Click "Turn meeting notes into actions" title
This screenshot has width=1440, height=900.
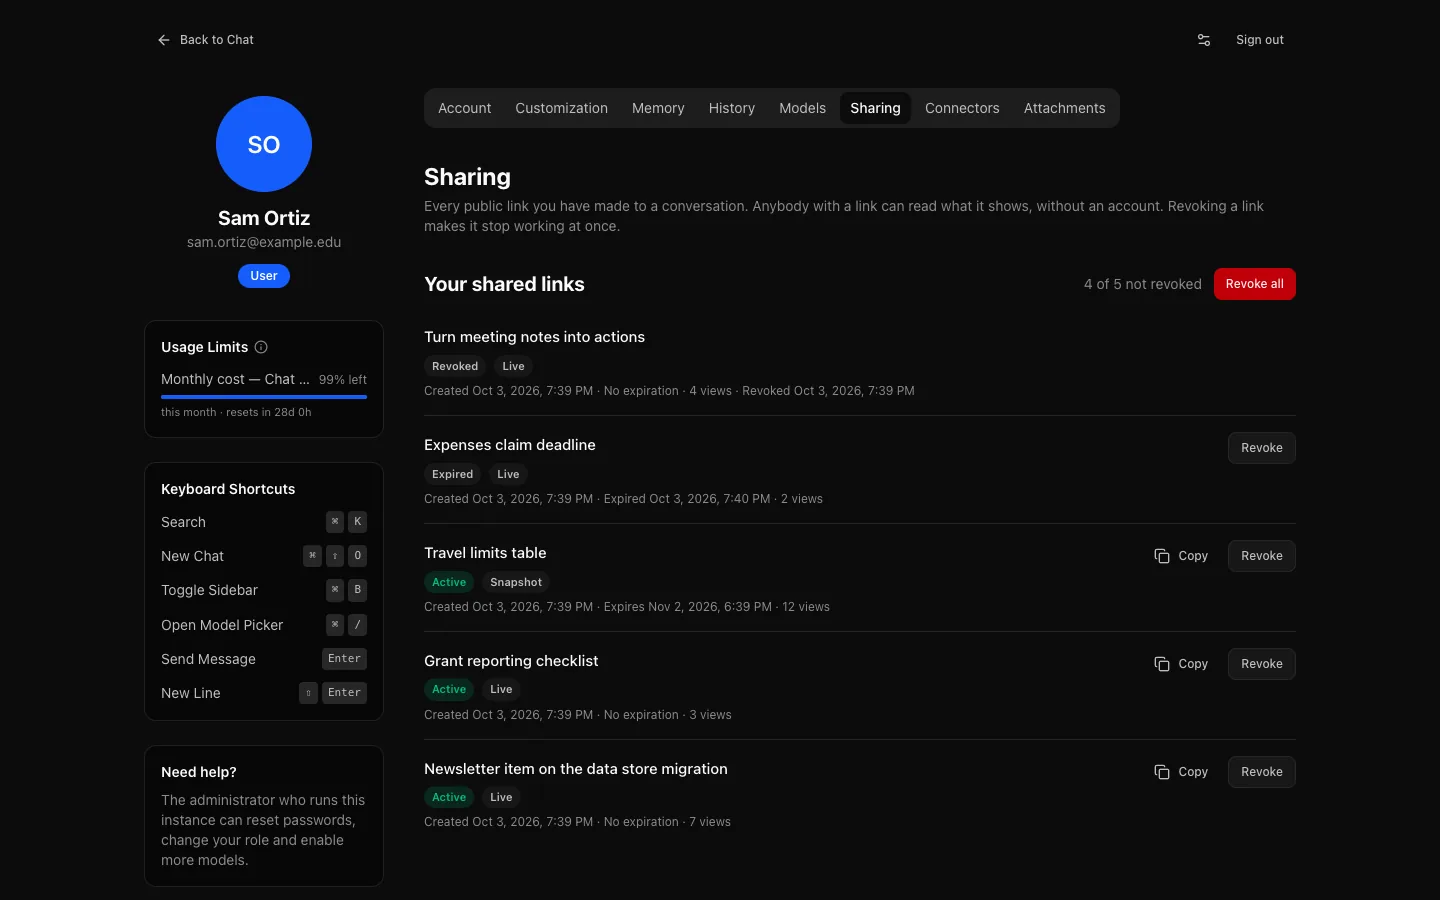(534, 337)
